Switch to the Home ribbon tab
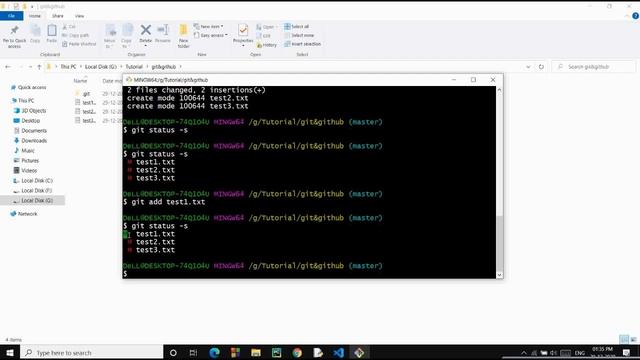The height and width of the screenshot is (360, 640). pyautogui.click(x=35, y=16)
